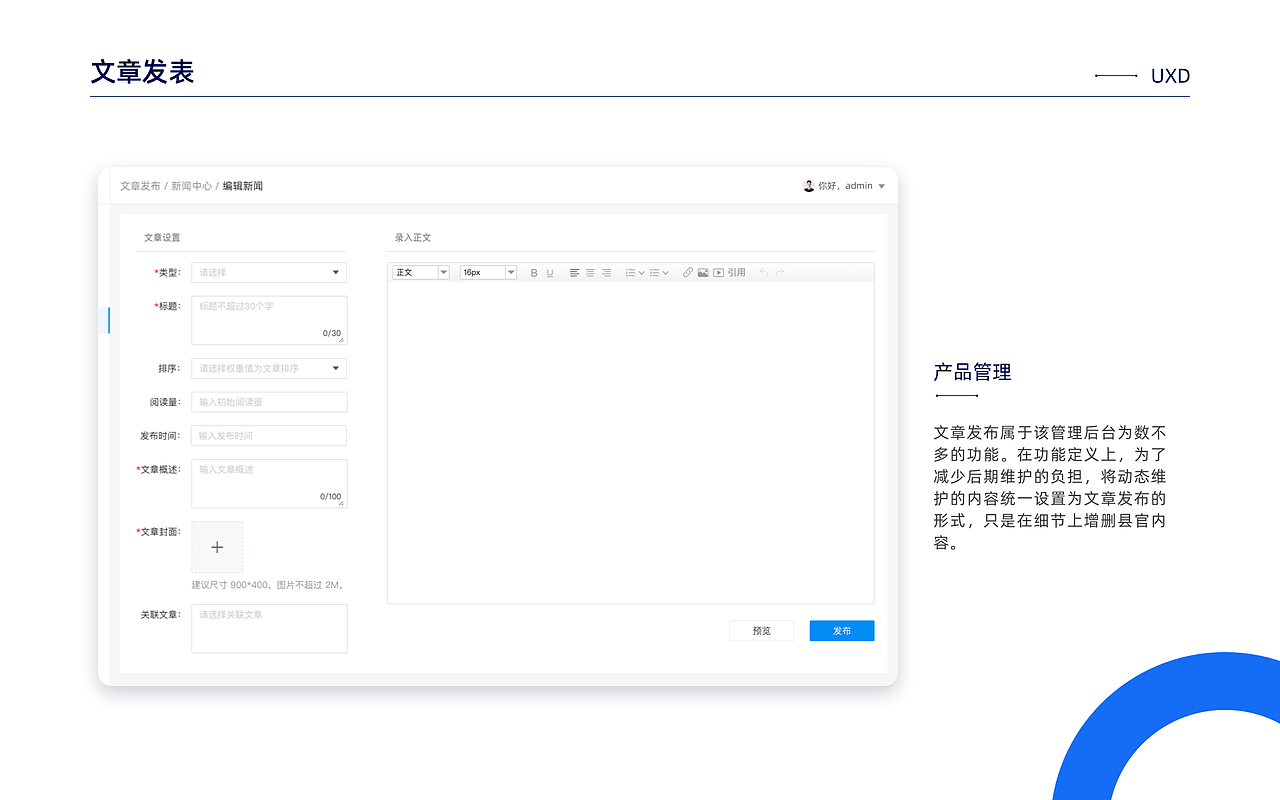The image size is (1280, 800).
Task: Click inside the article body editor
Action: coord(631,442)
